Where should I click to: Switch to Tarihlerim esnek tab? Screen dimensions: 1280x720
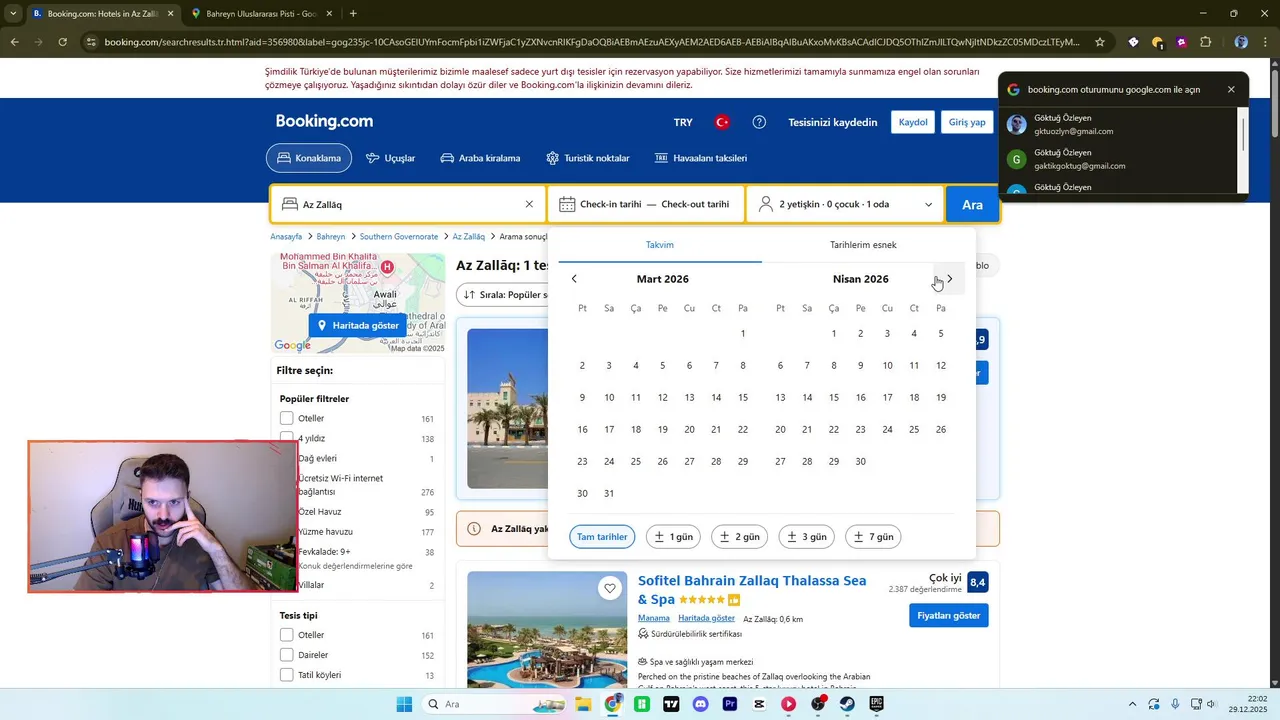pos(863,245)
